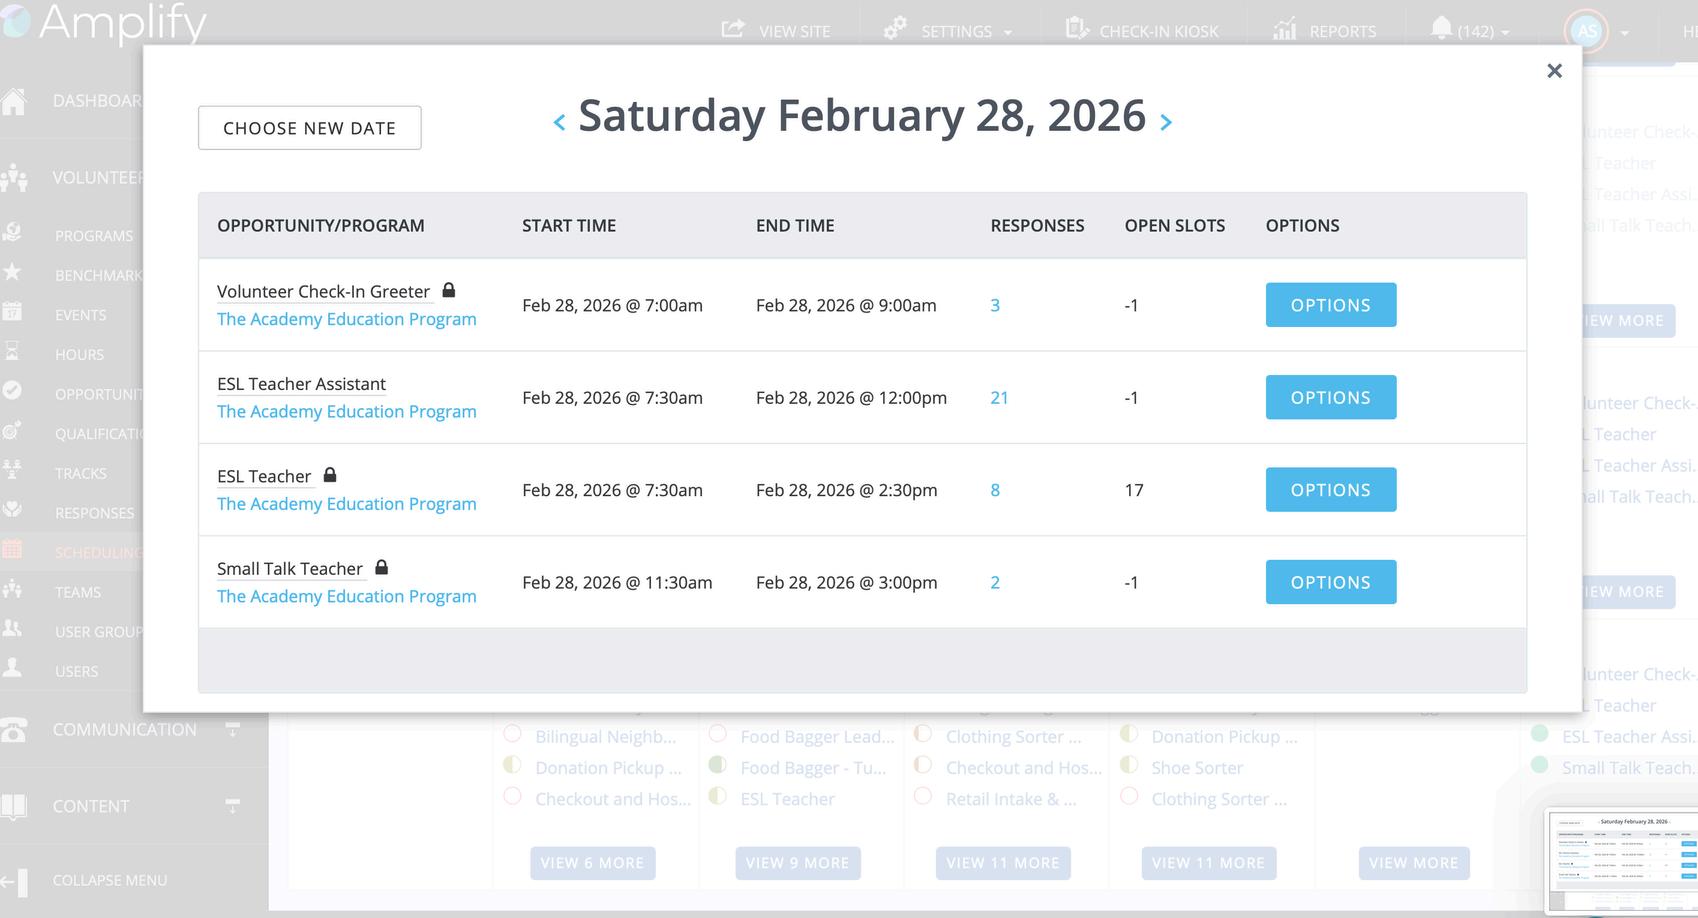Select Shoe Sorter entry in background calendar

1197,768
